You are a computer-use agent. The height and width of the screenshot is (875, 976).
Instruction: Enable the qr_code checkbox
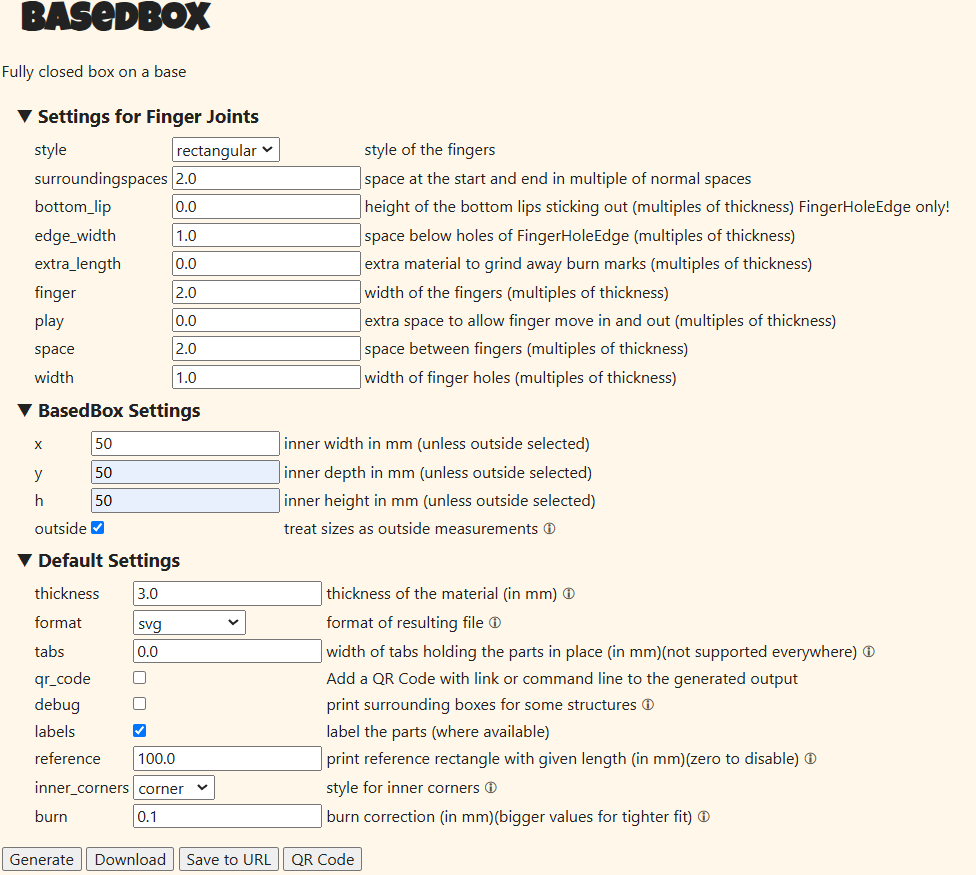click(x=139, y=678)
